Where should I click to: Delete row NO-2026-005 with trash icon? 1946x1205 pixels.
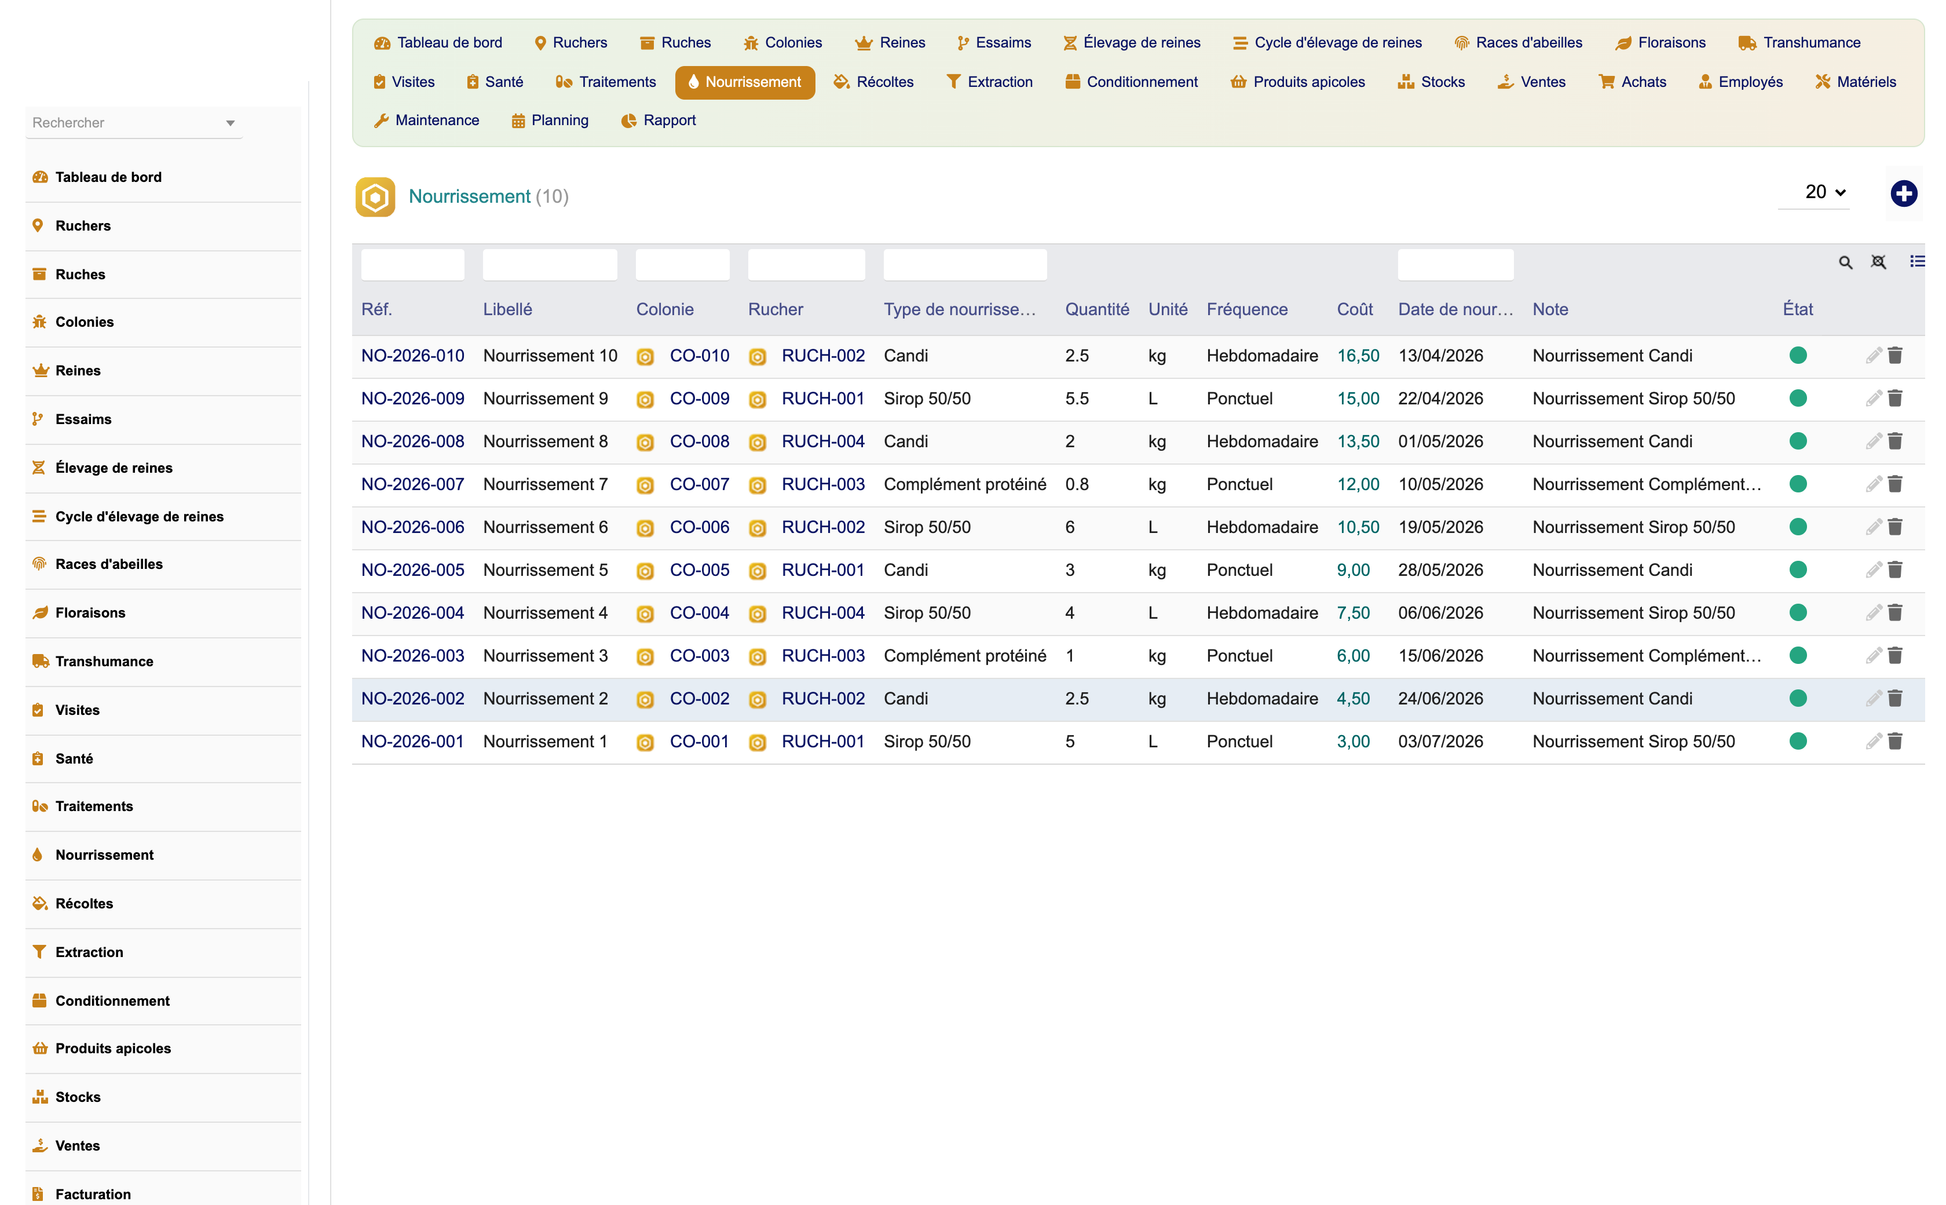coord(1895,570)
